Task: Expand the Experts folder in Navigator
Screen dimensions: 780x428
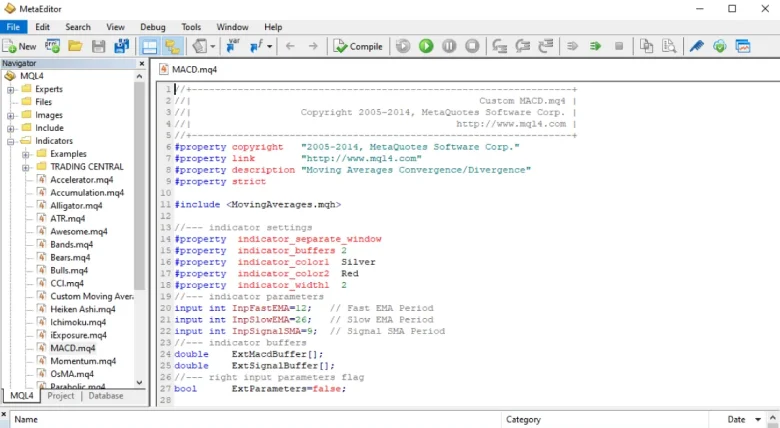Action: point(11,89)
